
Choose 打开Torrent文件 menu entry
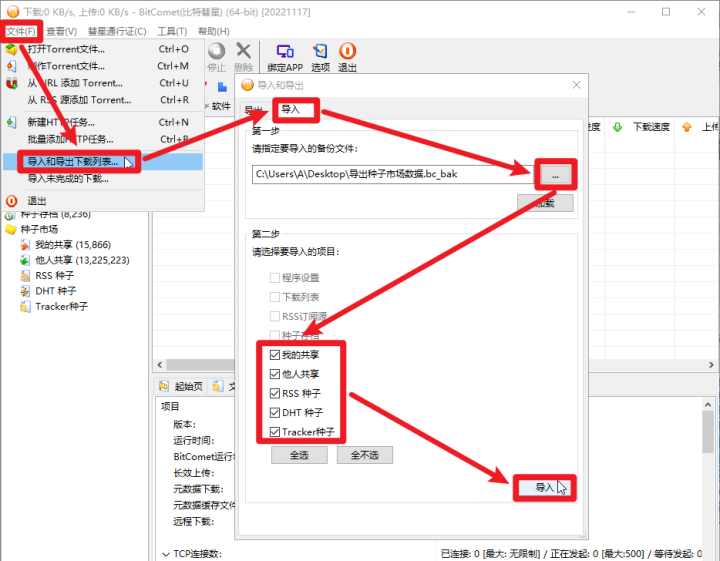point(103,49)
